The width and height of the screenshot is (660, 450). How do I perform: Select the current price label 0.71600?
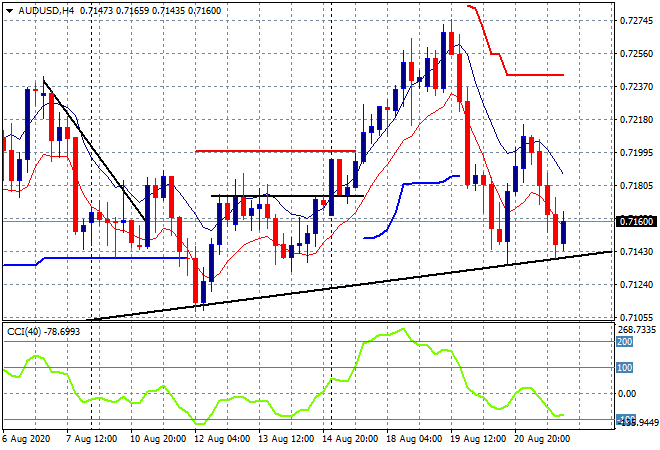[x=636, y=221]
